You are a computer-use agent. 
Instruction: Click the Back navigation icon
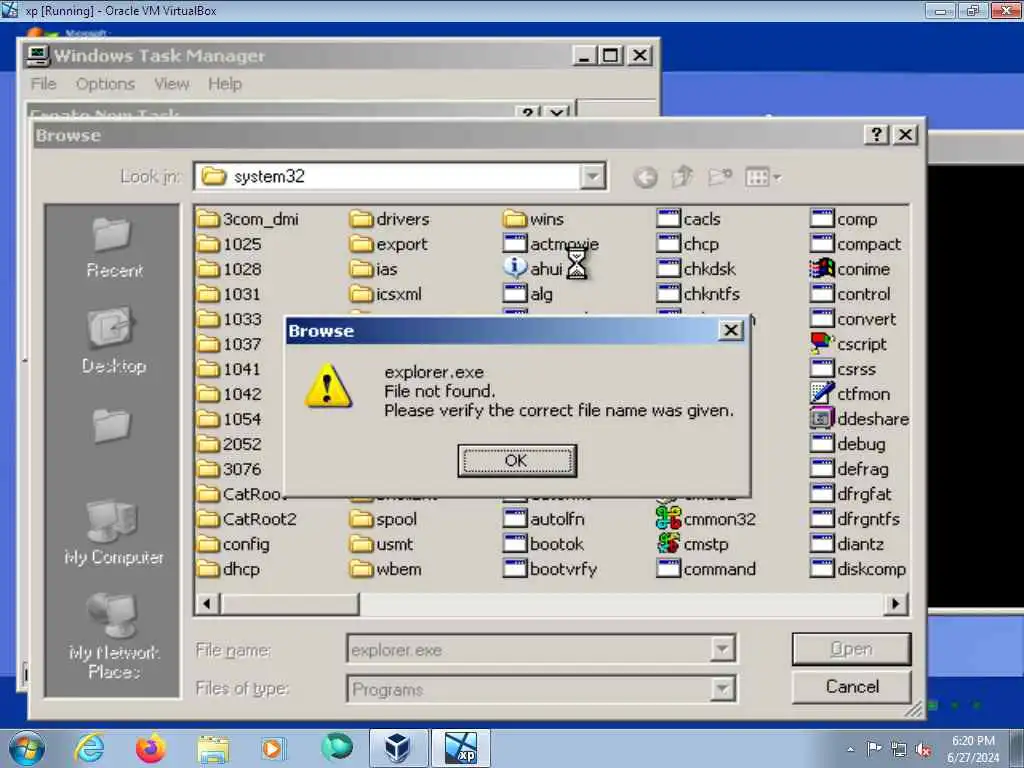tap(645, 177)
